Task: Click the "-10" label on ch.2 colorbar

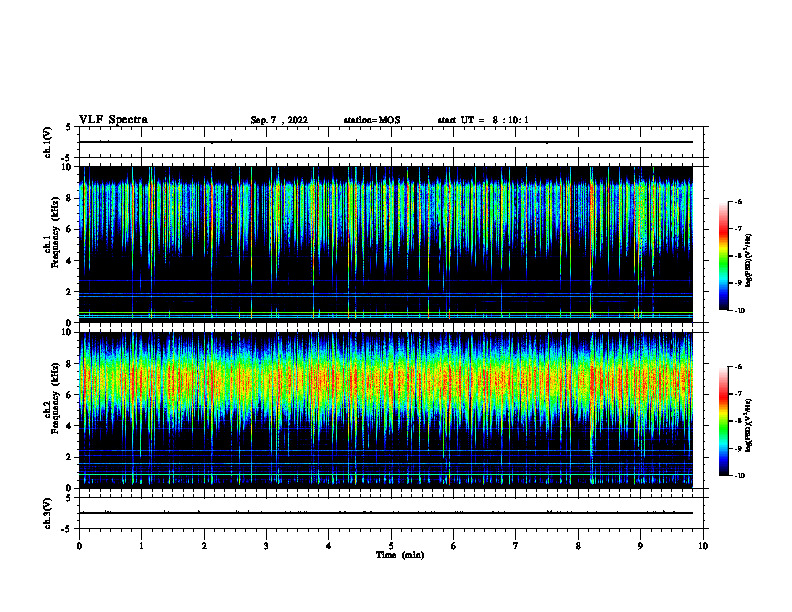Action: pos(739,476)
